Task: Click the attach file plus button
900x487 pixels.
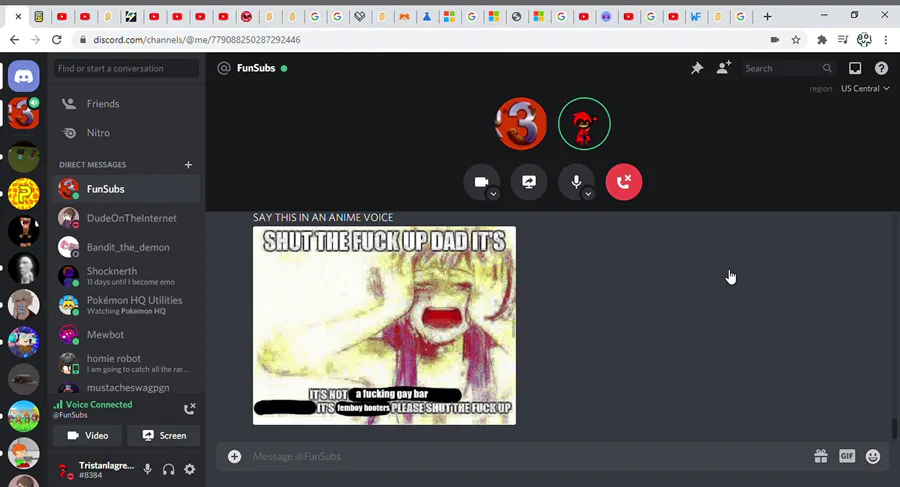Action: click(x=234, y=457)
